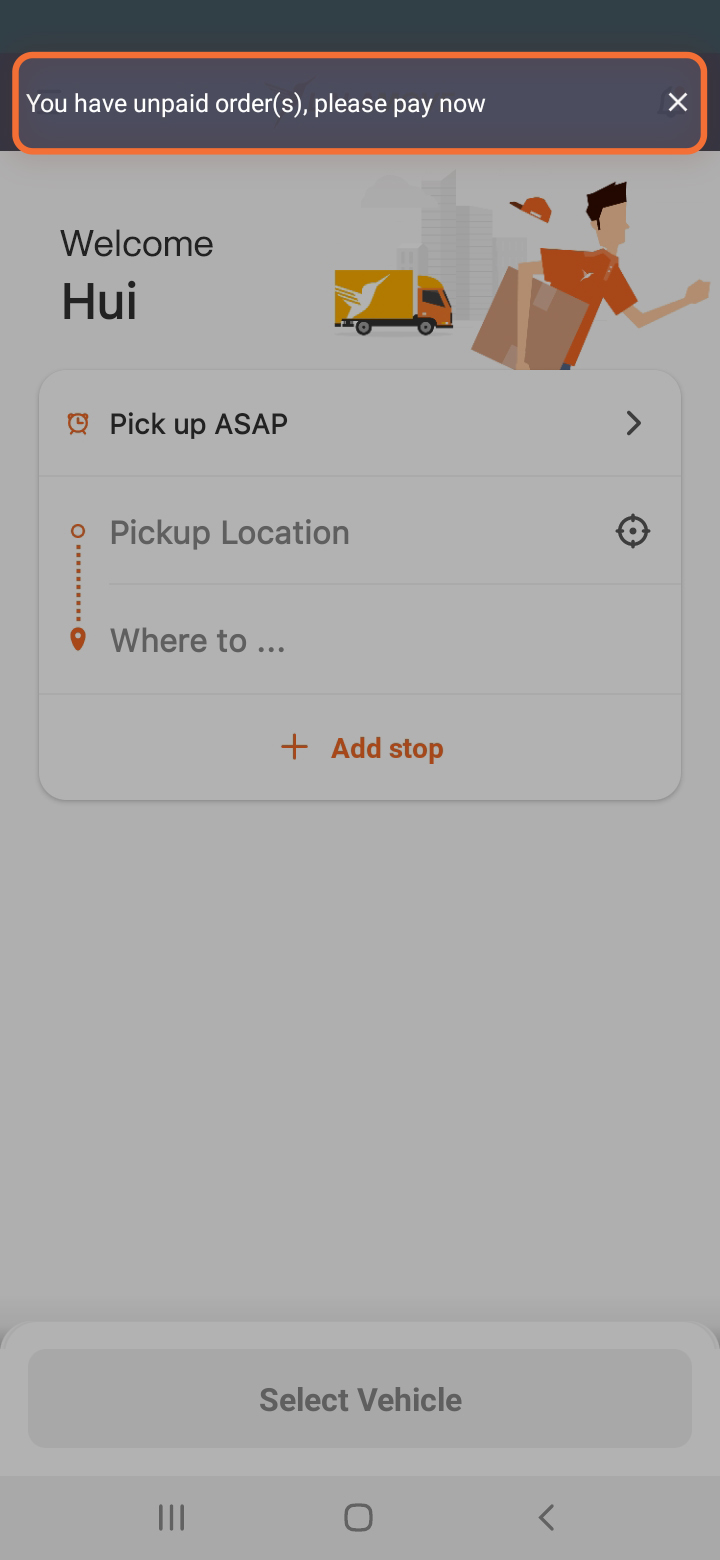Go to Android home button
720x1560 pixels.
[358, 1518]
